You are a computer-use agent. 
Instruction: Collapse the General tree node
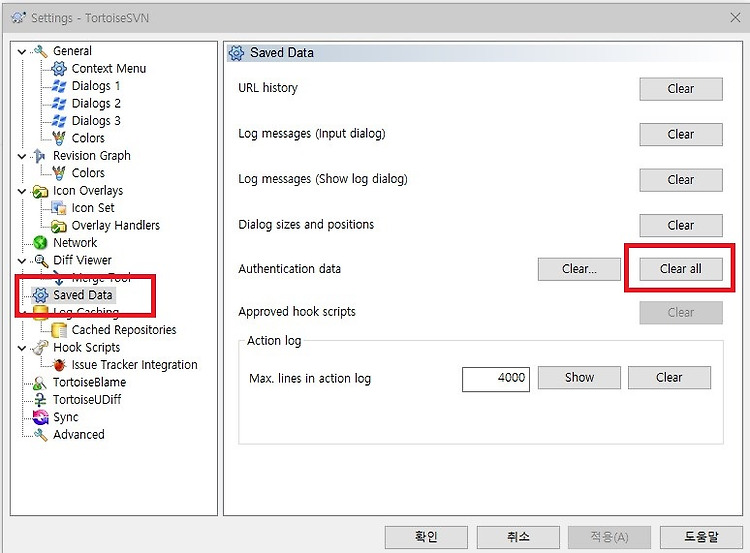22,51
